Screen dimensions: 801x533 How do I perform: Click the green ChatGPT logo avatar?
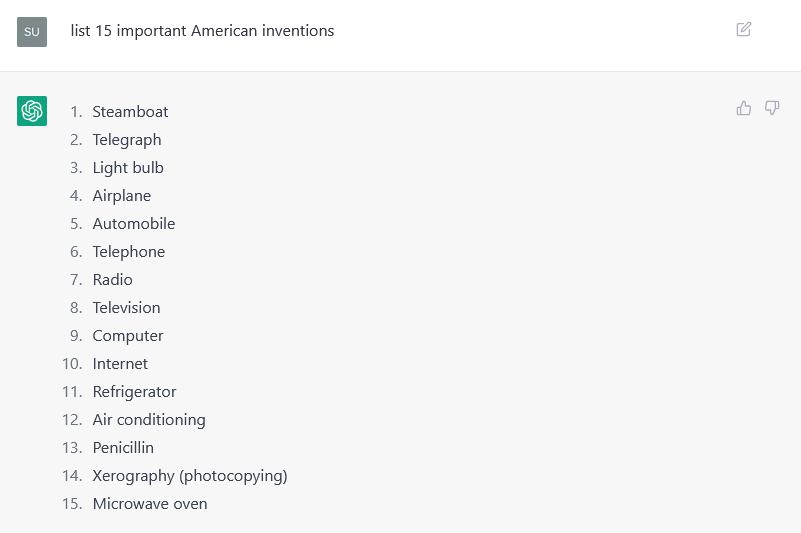[x=32, y=111]
